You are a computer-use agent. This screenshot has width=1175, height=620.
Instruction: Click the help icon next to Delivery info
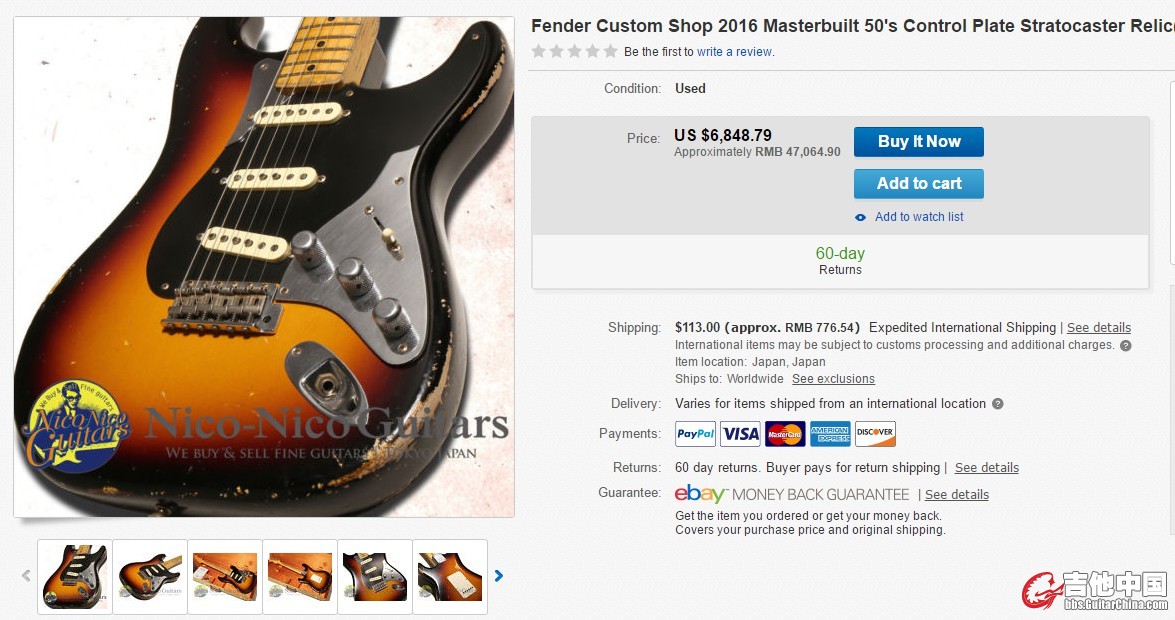pyautogui.click(x=997, y=403)
